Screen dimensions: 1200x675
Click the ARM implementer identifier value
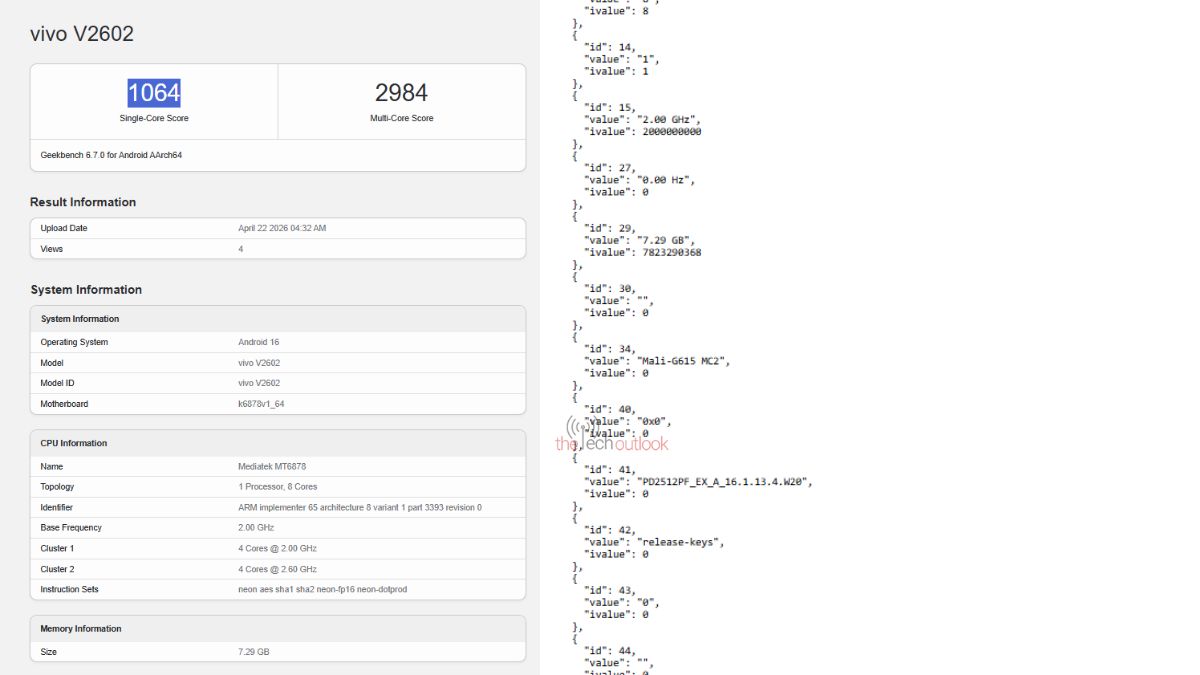[359, 507]
